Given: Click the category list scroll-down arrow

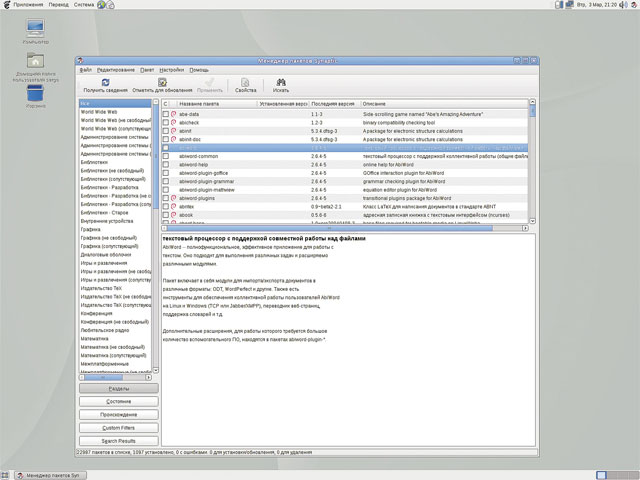Looking at the screenshot, I should 156,370.
